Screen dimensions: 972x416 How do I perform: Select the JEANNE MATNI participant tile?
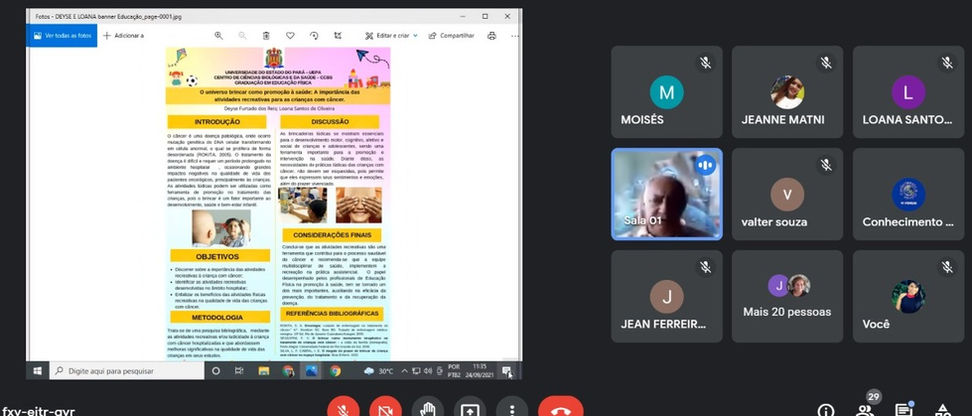(787, 92)
